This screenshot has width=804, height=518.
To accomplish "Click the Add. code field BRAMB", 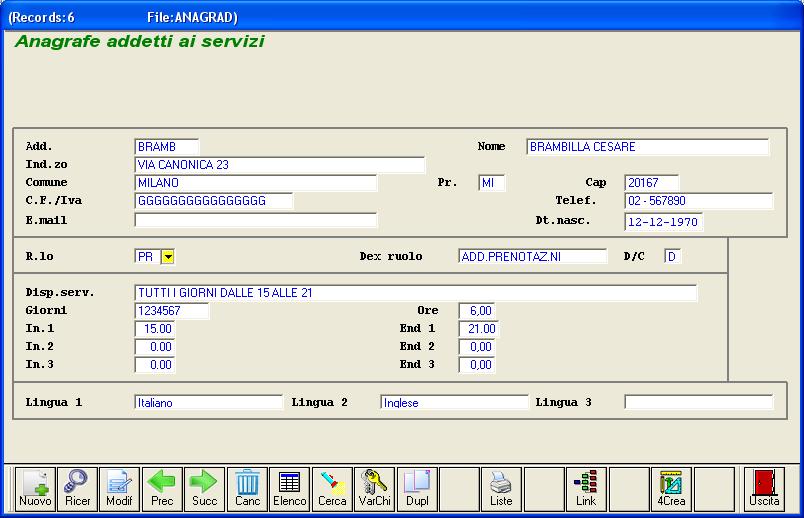I will point(167,147).
